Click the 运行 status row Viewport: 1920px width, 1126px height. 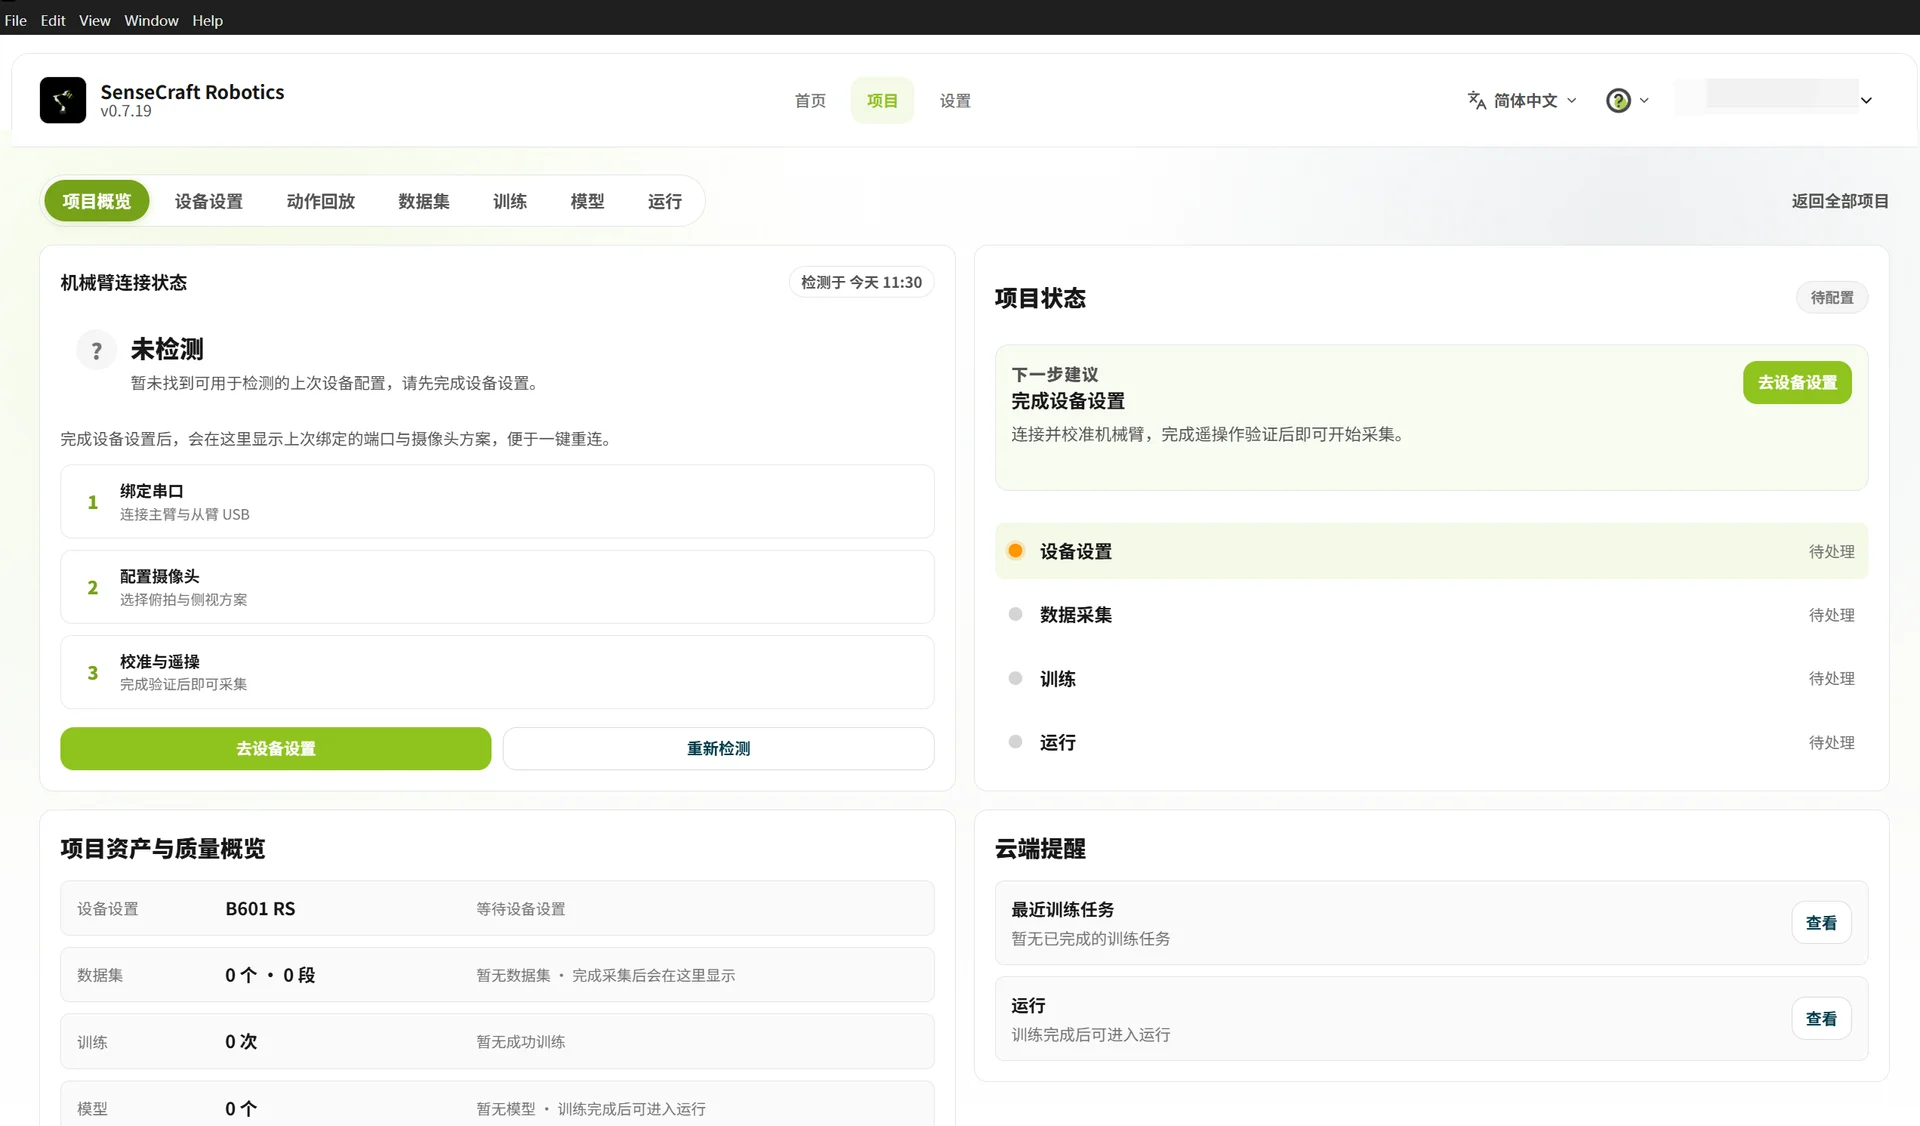(x=1431, y=742)
